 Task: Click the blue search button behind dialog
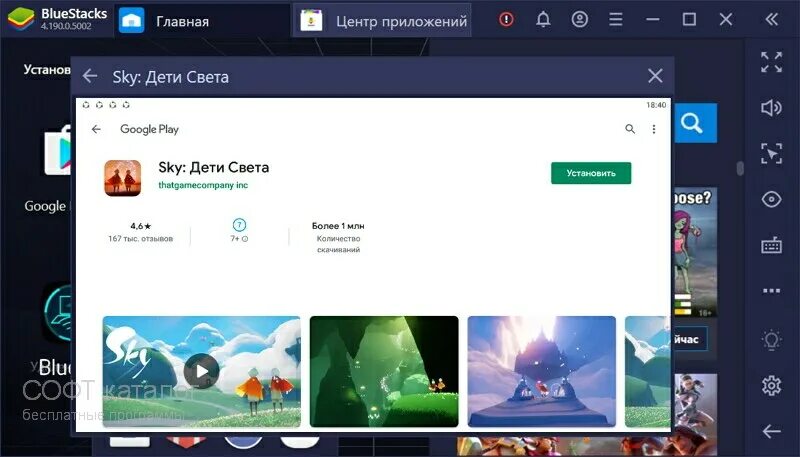tap(693, 123)
